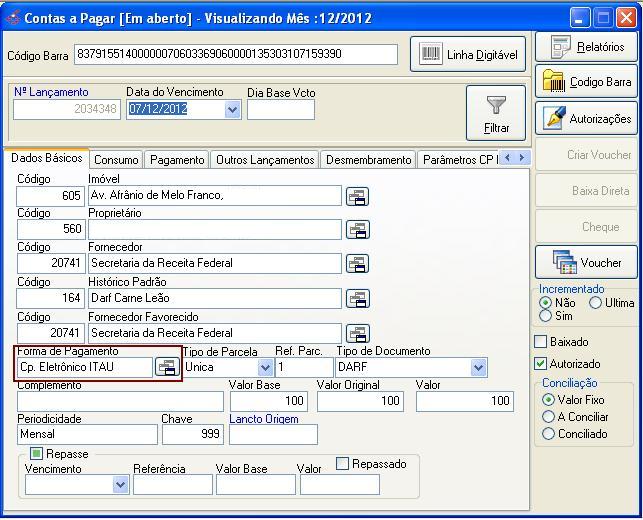Switch to the Pagamento tab
Viewport: 643px width, 520px height.
click(x=177, y=160)
